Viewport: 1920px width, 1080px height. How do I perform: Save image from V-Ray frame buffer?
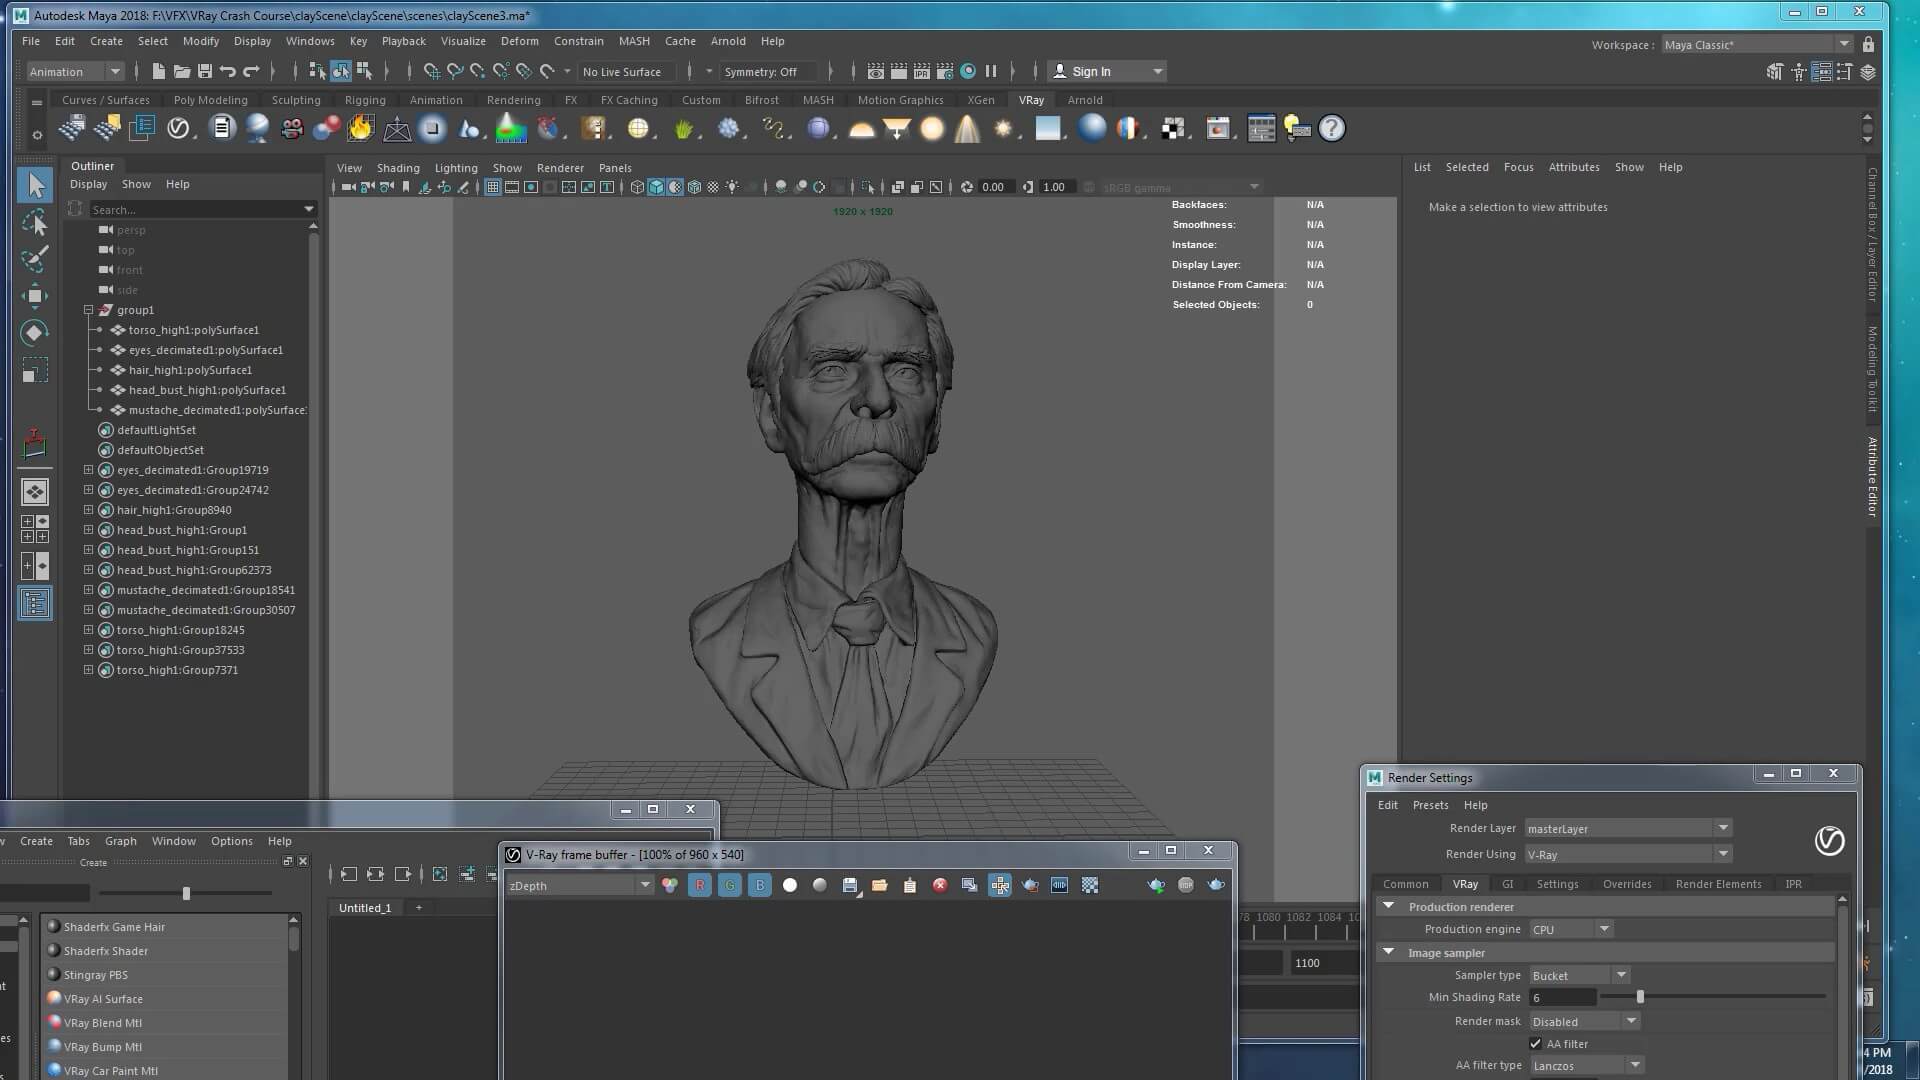[x=850, y=885]
